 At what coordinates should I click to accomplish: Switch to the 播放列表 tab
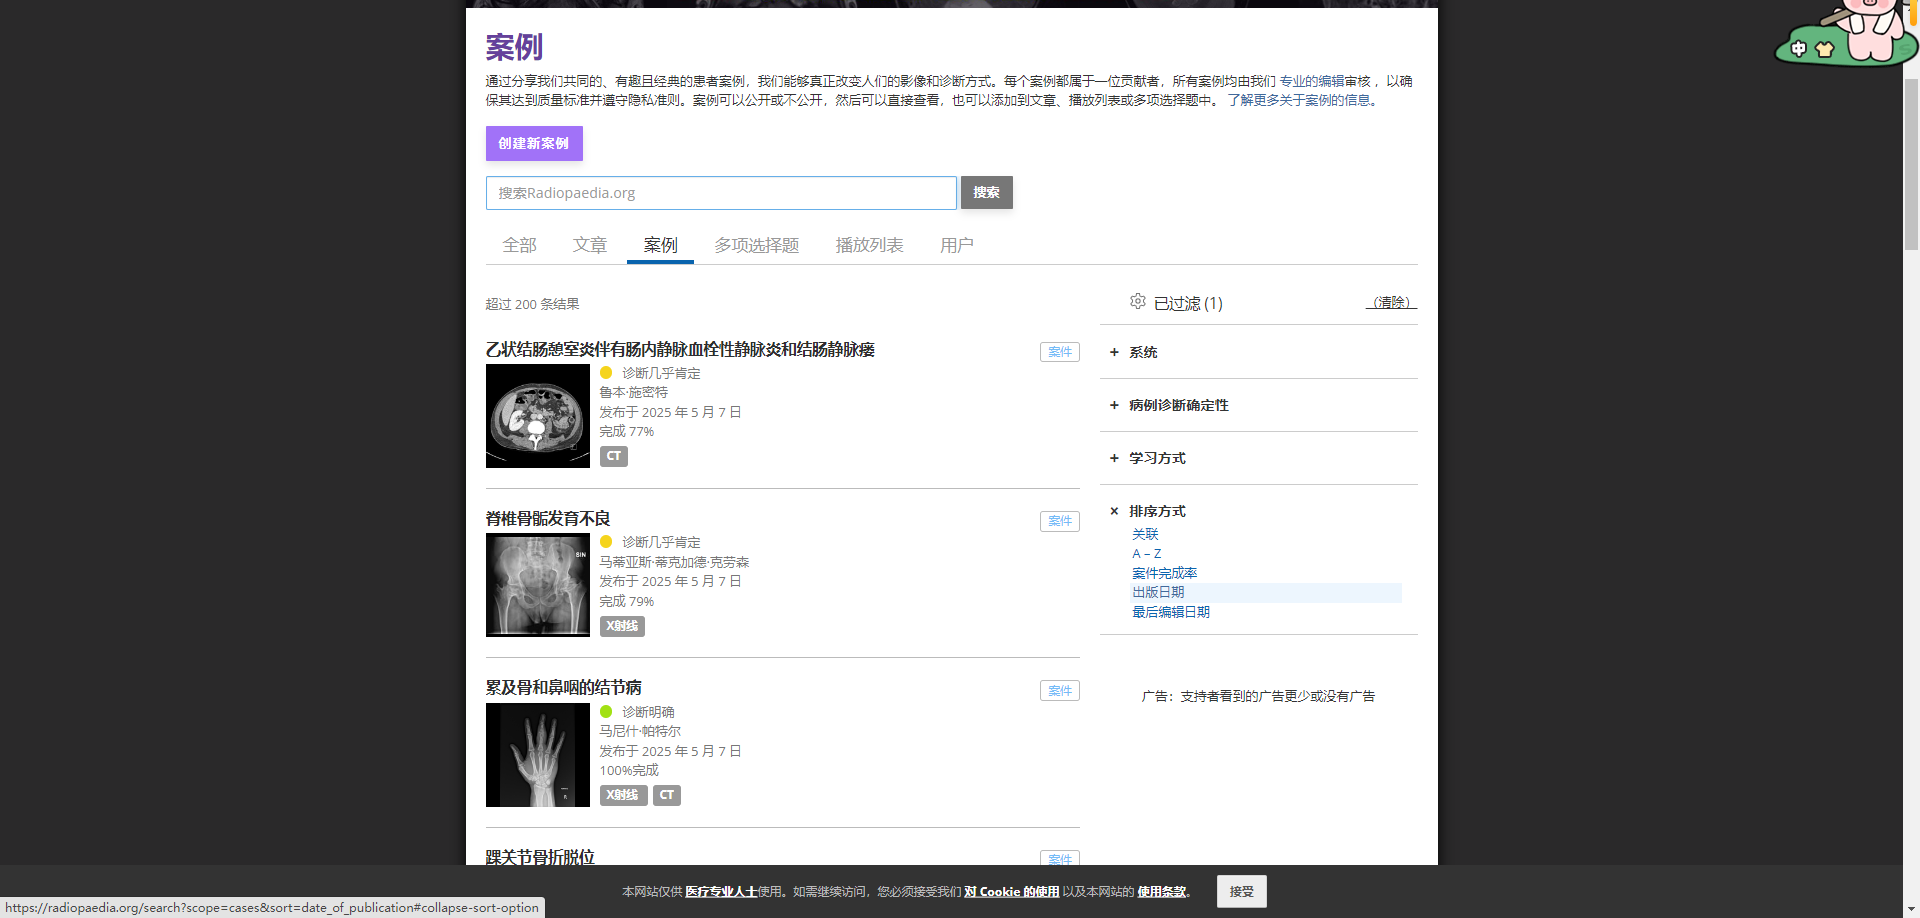[869, 245]
